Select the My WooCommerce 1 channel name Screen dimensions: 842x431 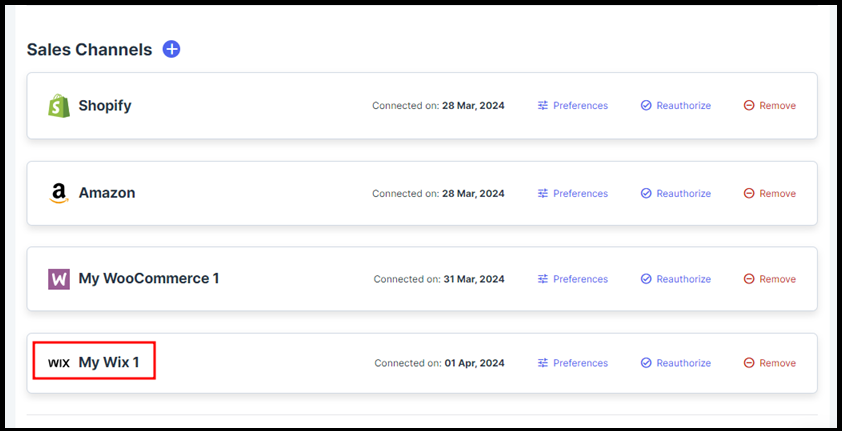click(x=148, y=279)
